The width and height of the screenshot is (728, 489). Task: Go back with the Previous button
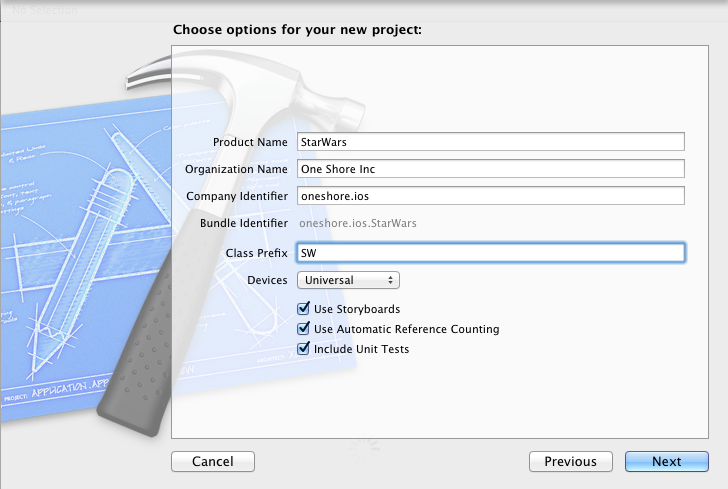pyautogui.click(x=570, y=462)
